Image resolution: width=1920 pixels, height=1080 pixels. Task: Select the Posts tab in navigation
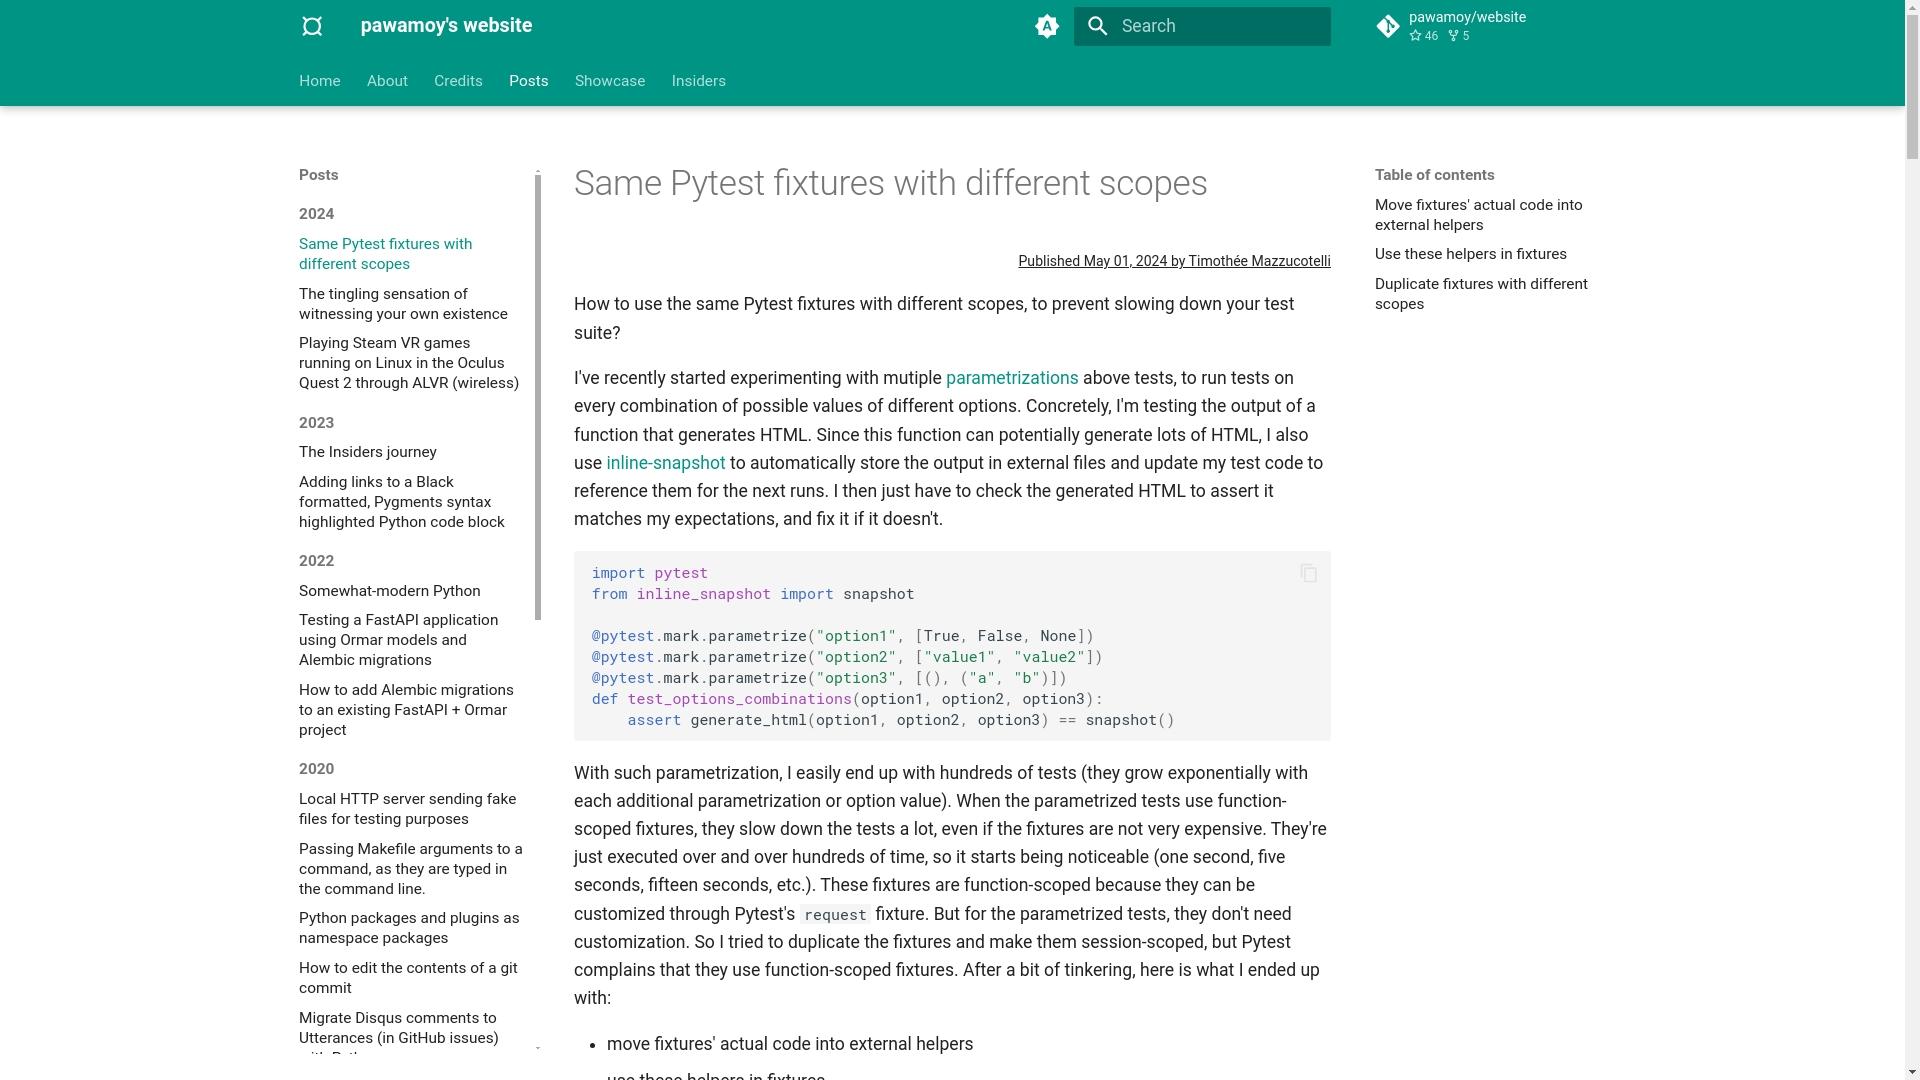click(527, 80)
